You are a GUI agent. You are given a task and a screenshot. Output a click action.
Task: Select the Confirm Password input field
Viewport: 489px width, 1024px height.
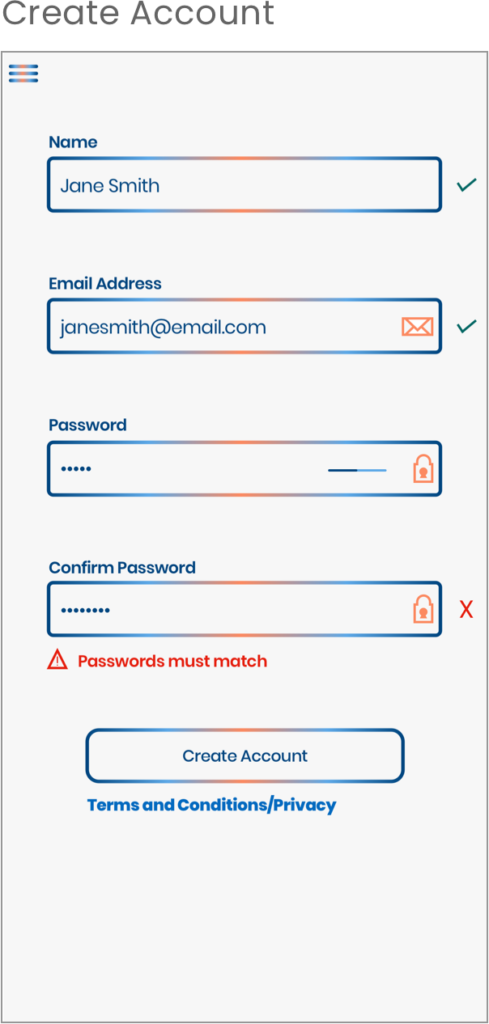[244, 609]
